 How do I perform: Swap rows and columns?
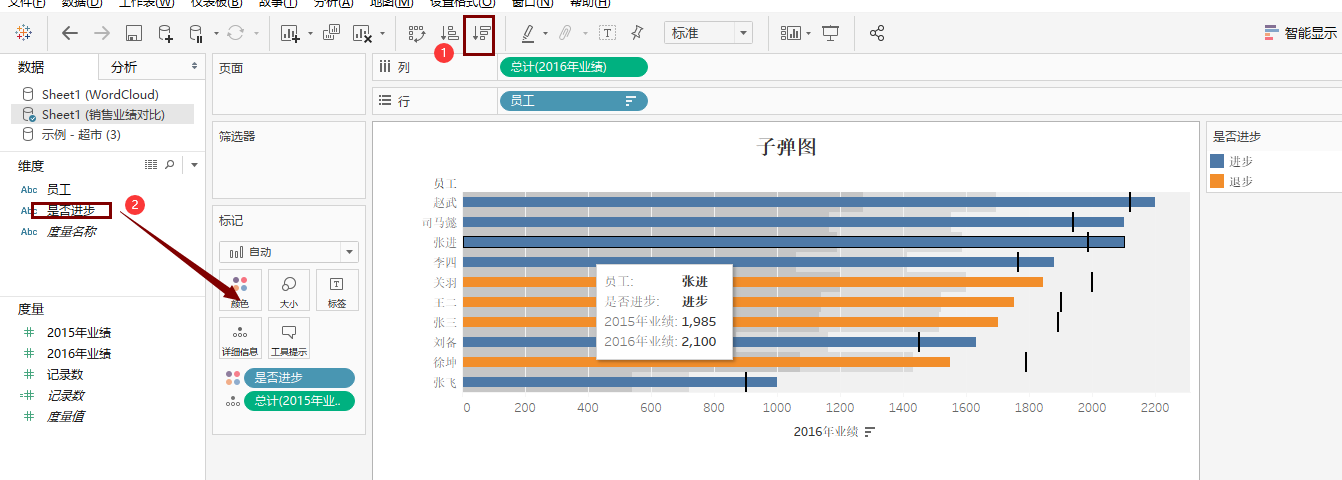(x=418, y=33)
